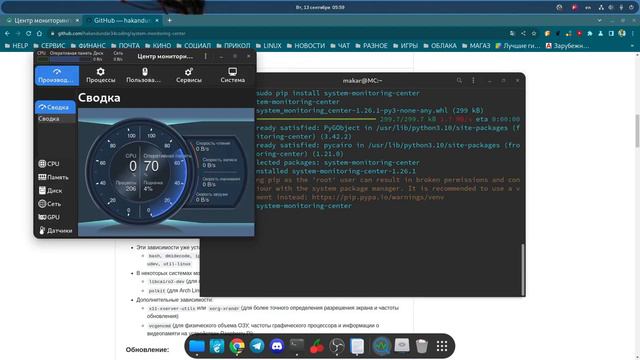
Task: Show all applications grid in dock
Action: click(x=442, y=346)
